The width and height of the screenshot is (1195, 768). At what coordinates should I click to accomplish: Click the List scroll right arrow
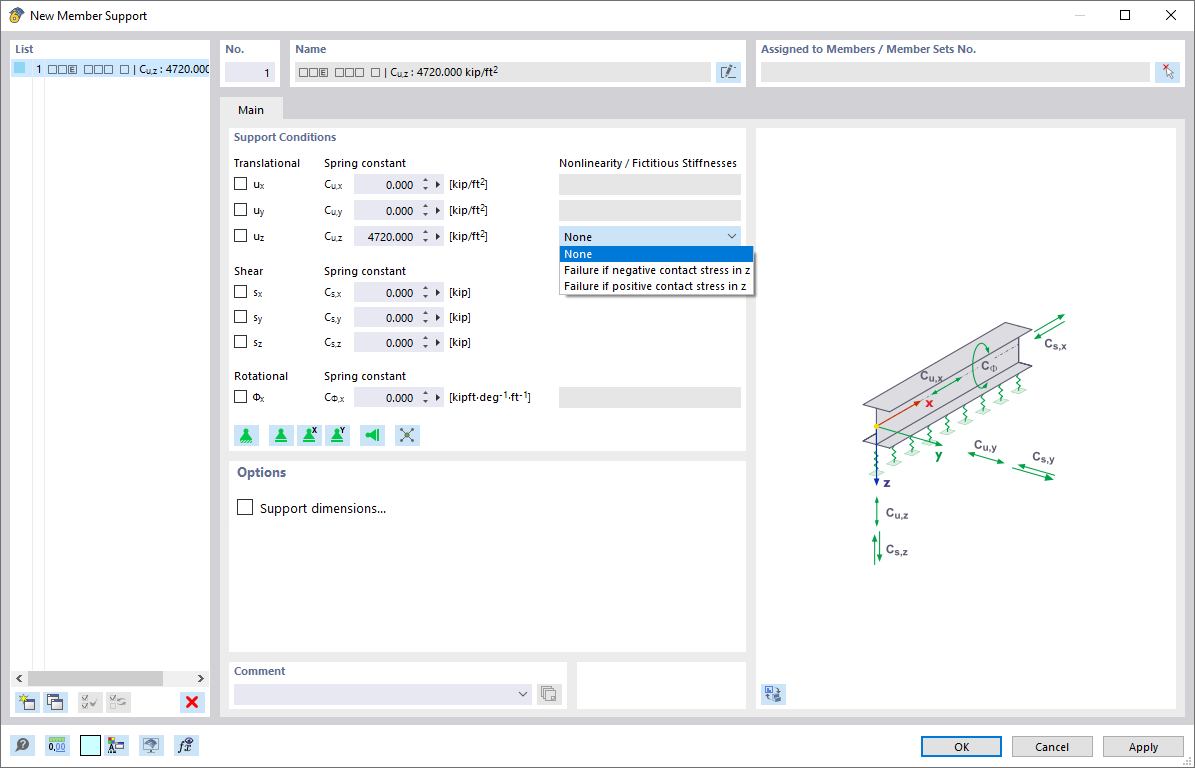point(200,678)
